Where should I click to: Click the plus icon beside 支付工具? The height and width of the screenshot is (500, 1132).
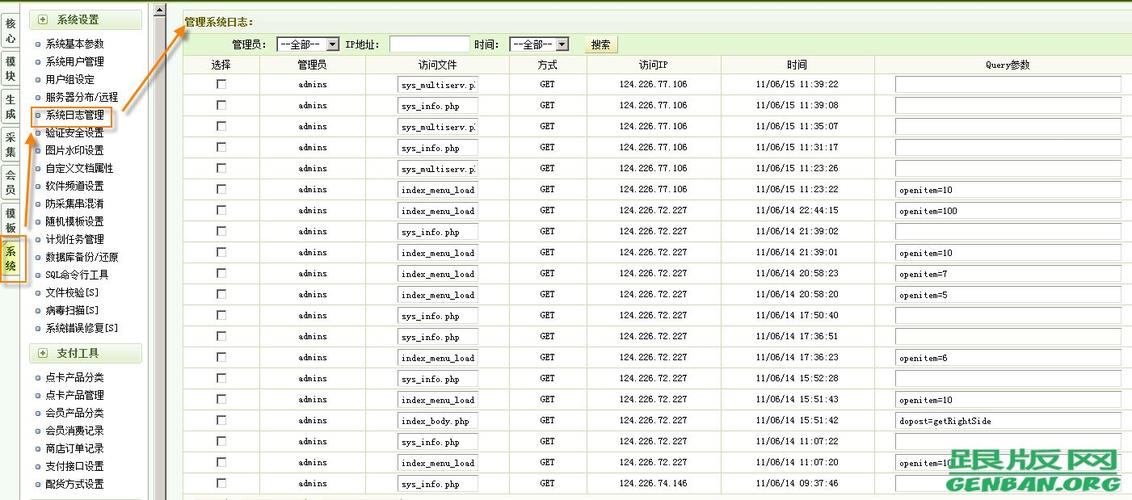(43, 353)
